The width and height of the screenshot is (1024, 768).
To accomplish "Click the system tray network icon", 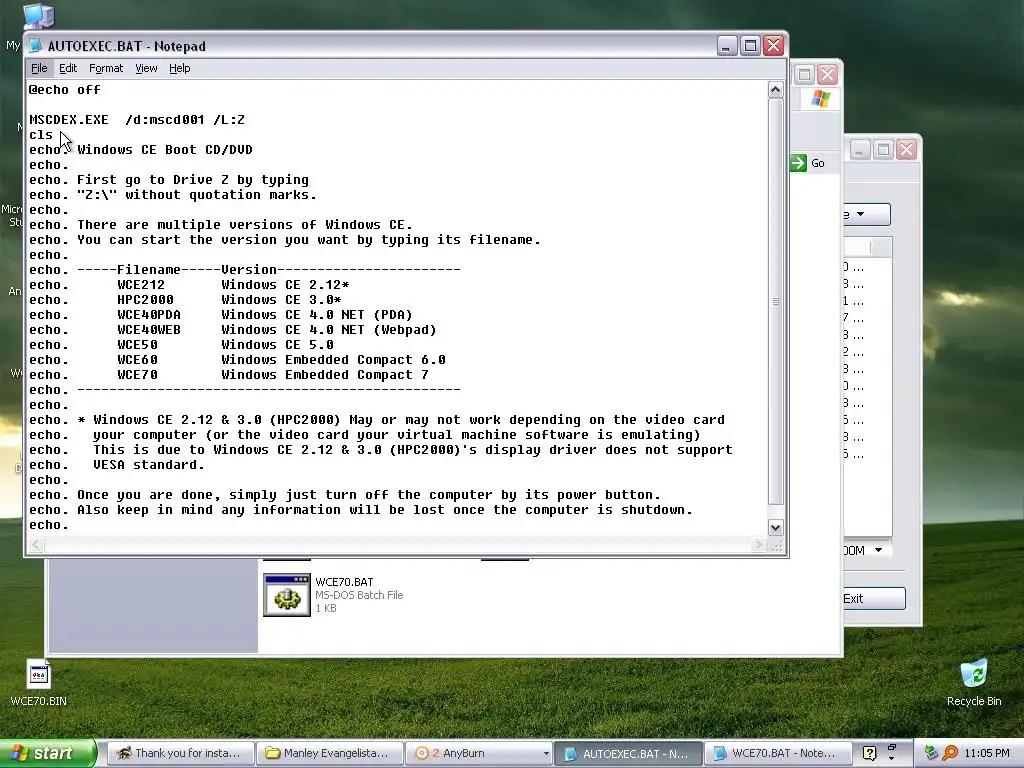I will point(932,753).
